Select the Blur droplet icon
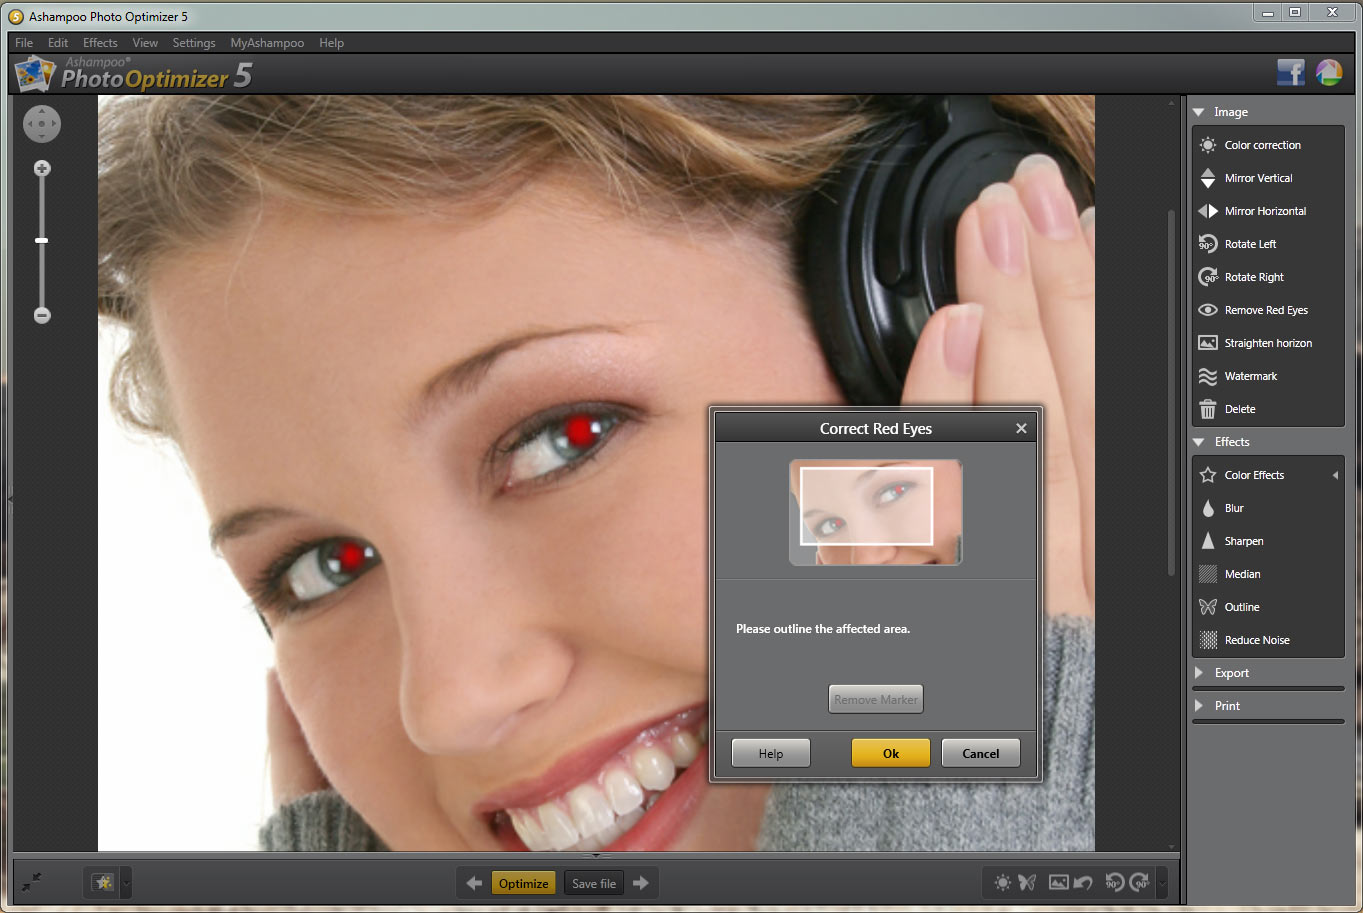 coord(1208,508)
